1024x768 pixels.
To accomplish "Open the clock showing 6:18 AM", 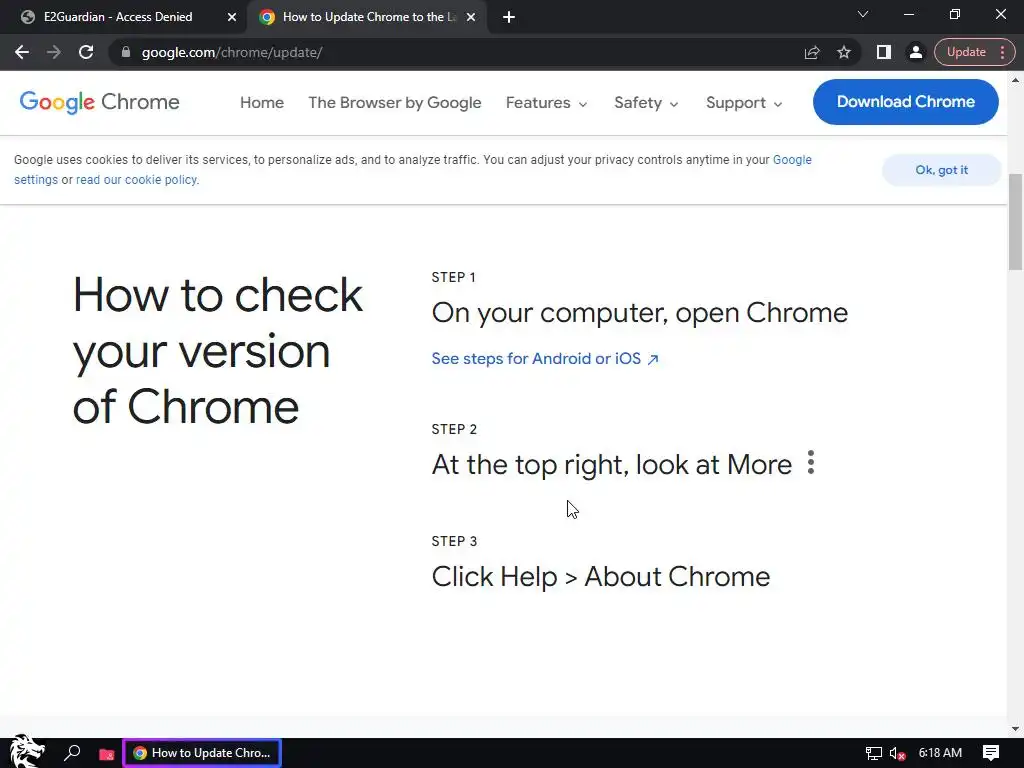I will [x=940, y=753].
